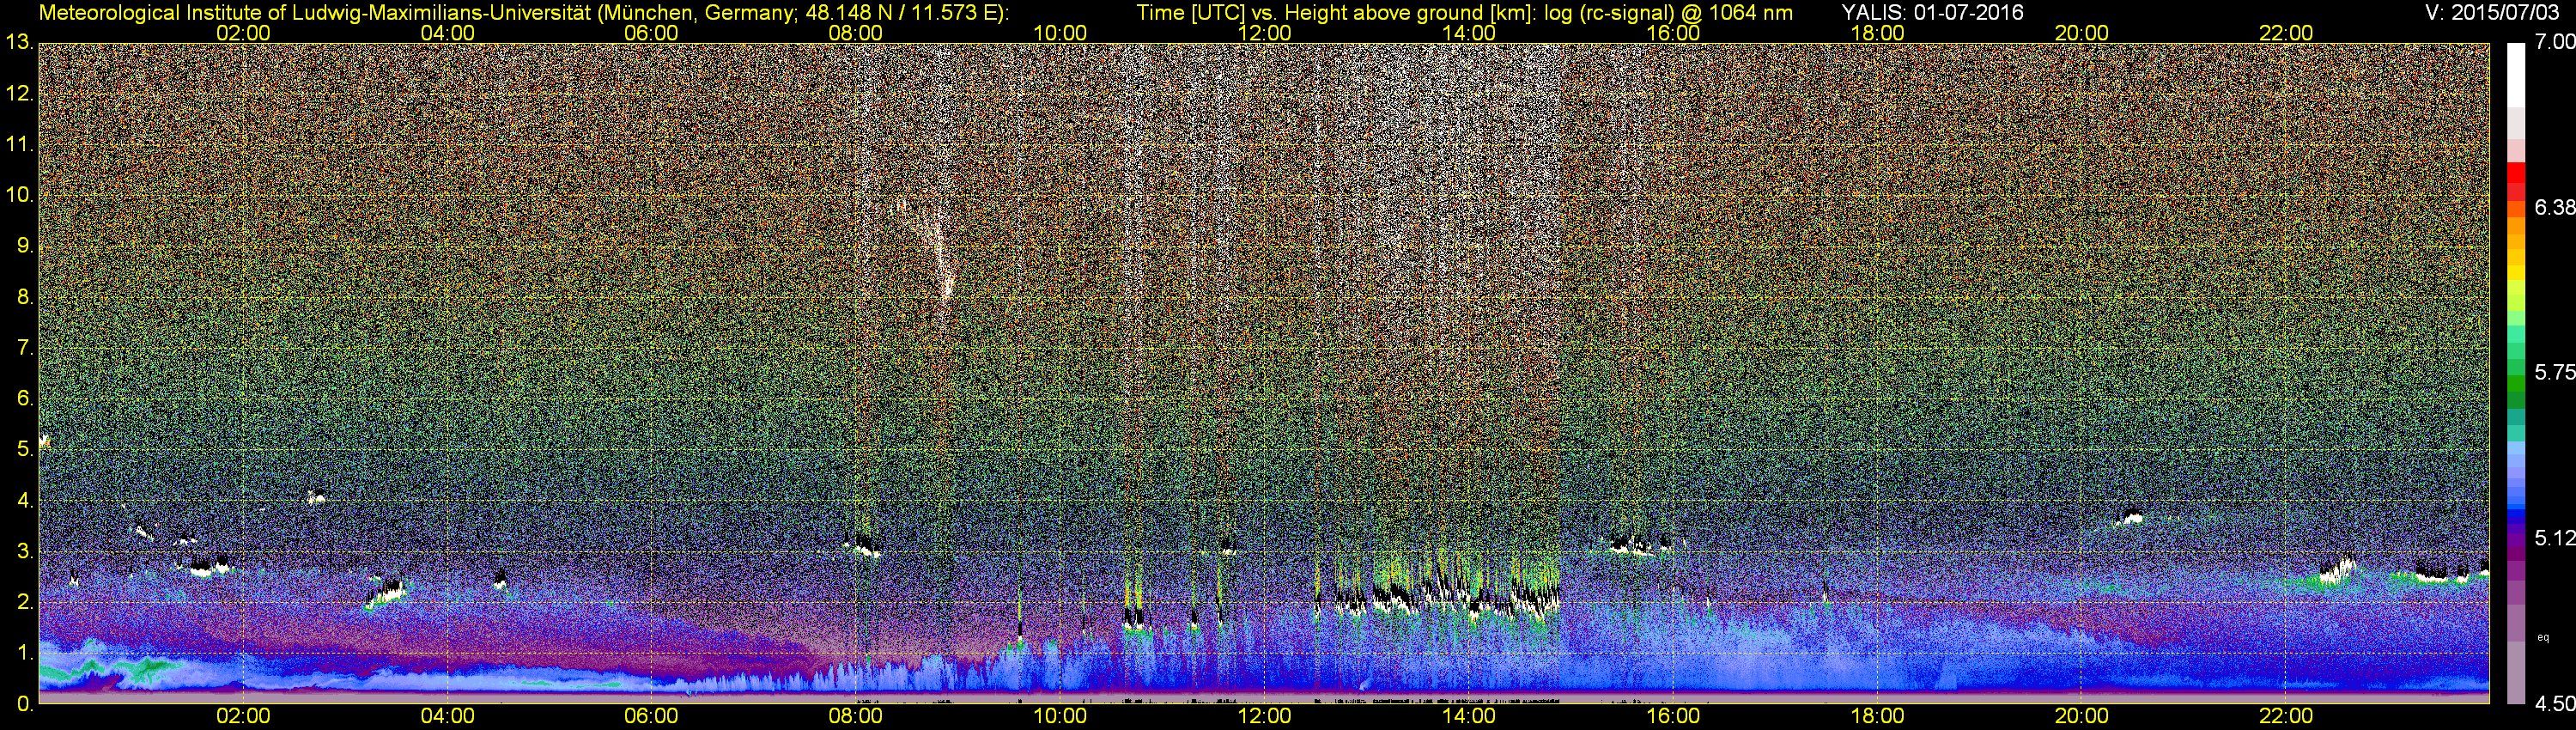The width and height of the screenshot is (2576, 730).
Task: Click the small 'eq' label beside colorbar
Action: pyautogui.click(x=2544, y=637)
